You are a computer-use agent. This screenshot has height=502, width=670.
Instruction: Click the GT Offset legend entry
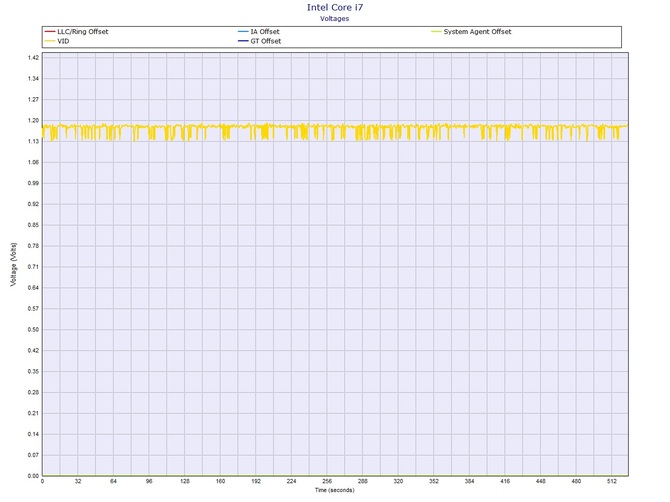click(x=260, y=41)
